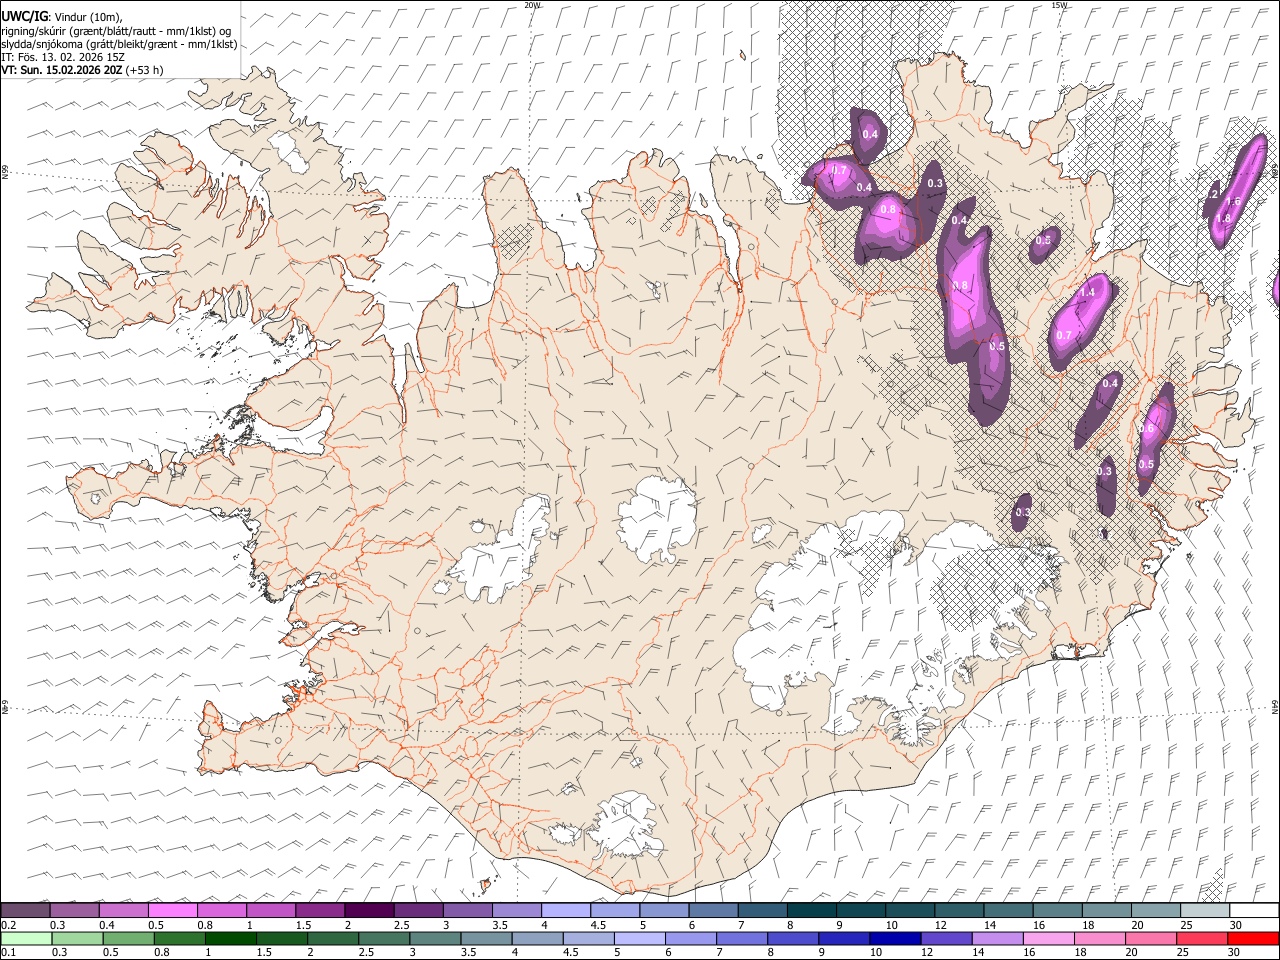The image size is (1280, 960).
Task: Click the 0.6 precipitation value in the east
Action: tap(1147, 429)
